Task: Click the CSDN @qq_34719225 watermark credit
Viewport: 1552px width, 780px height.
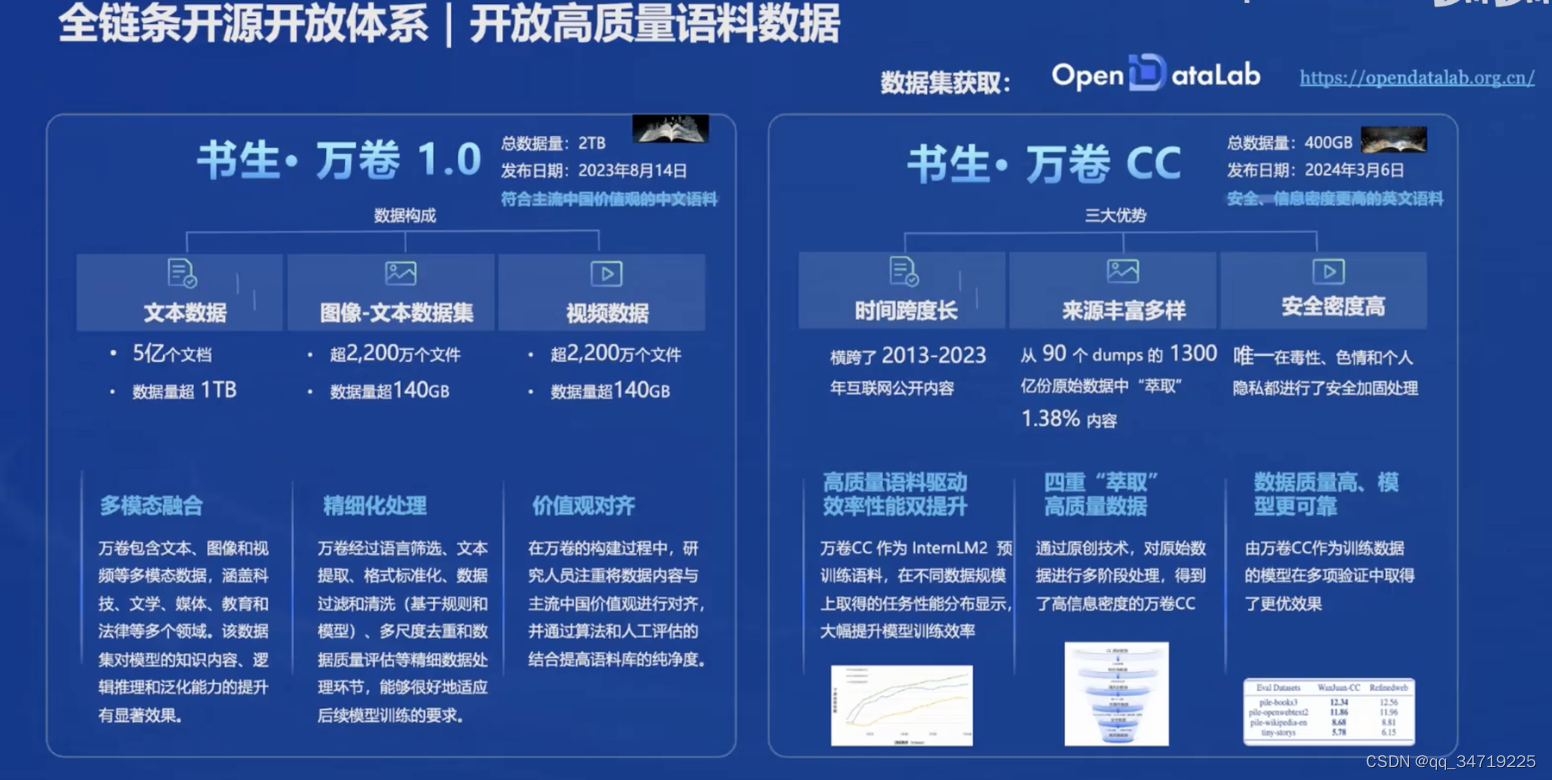Action: (1450, 762)
